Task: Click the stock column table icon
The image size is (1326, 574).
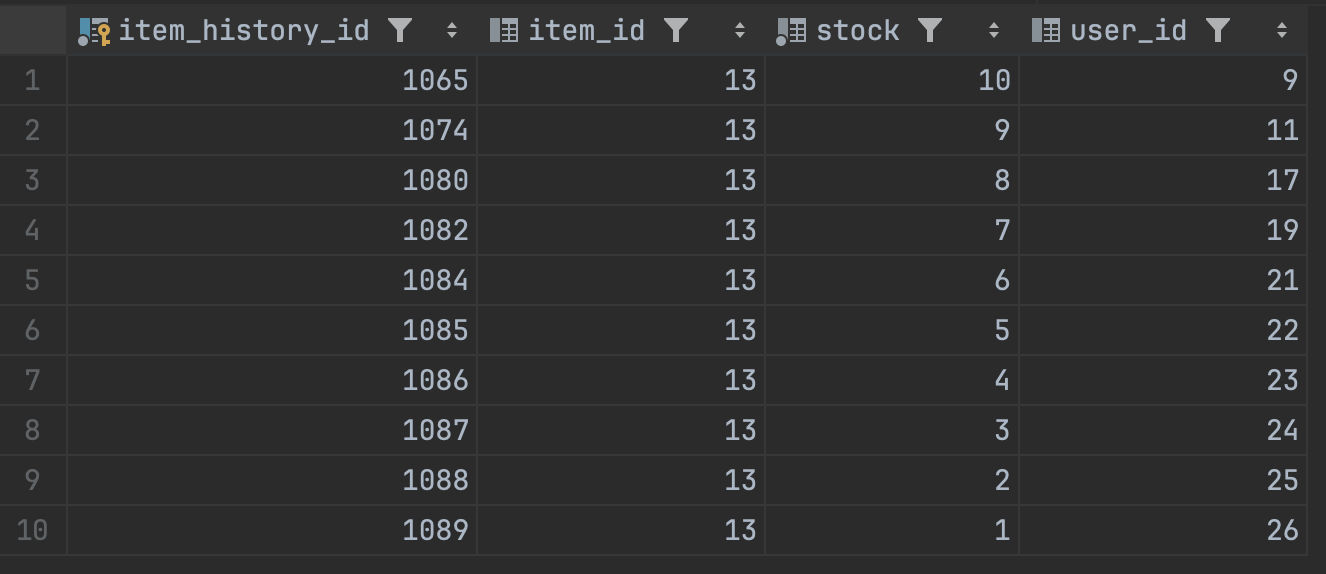Action: click(x=791, y=32)
